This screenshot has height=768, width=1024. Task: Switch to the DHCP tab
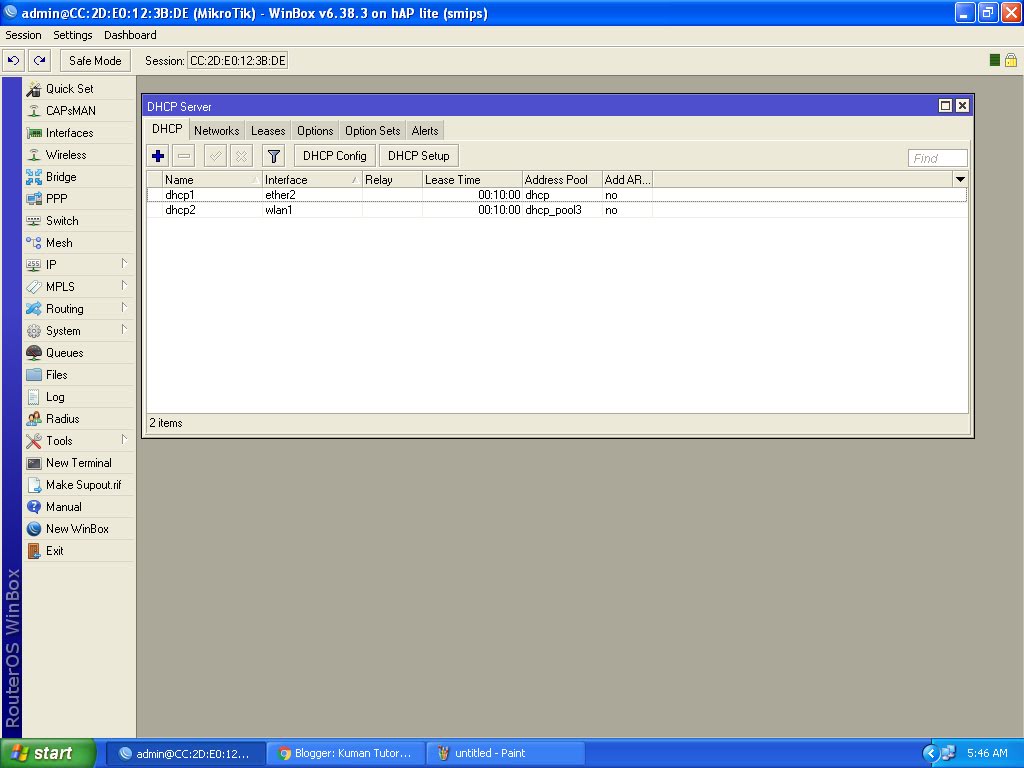point(167,129)
